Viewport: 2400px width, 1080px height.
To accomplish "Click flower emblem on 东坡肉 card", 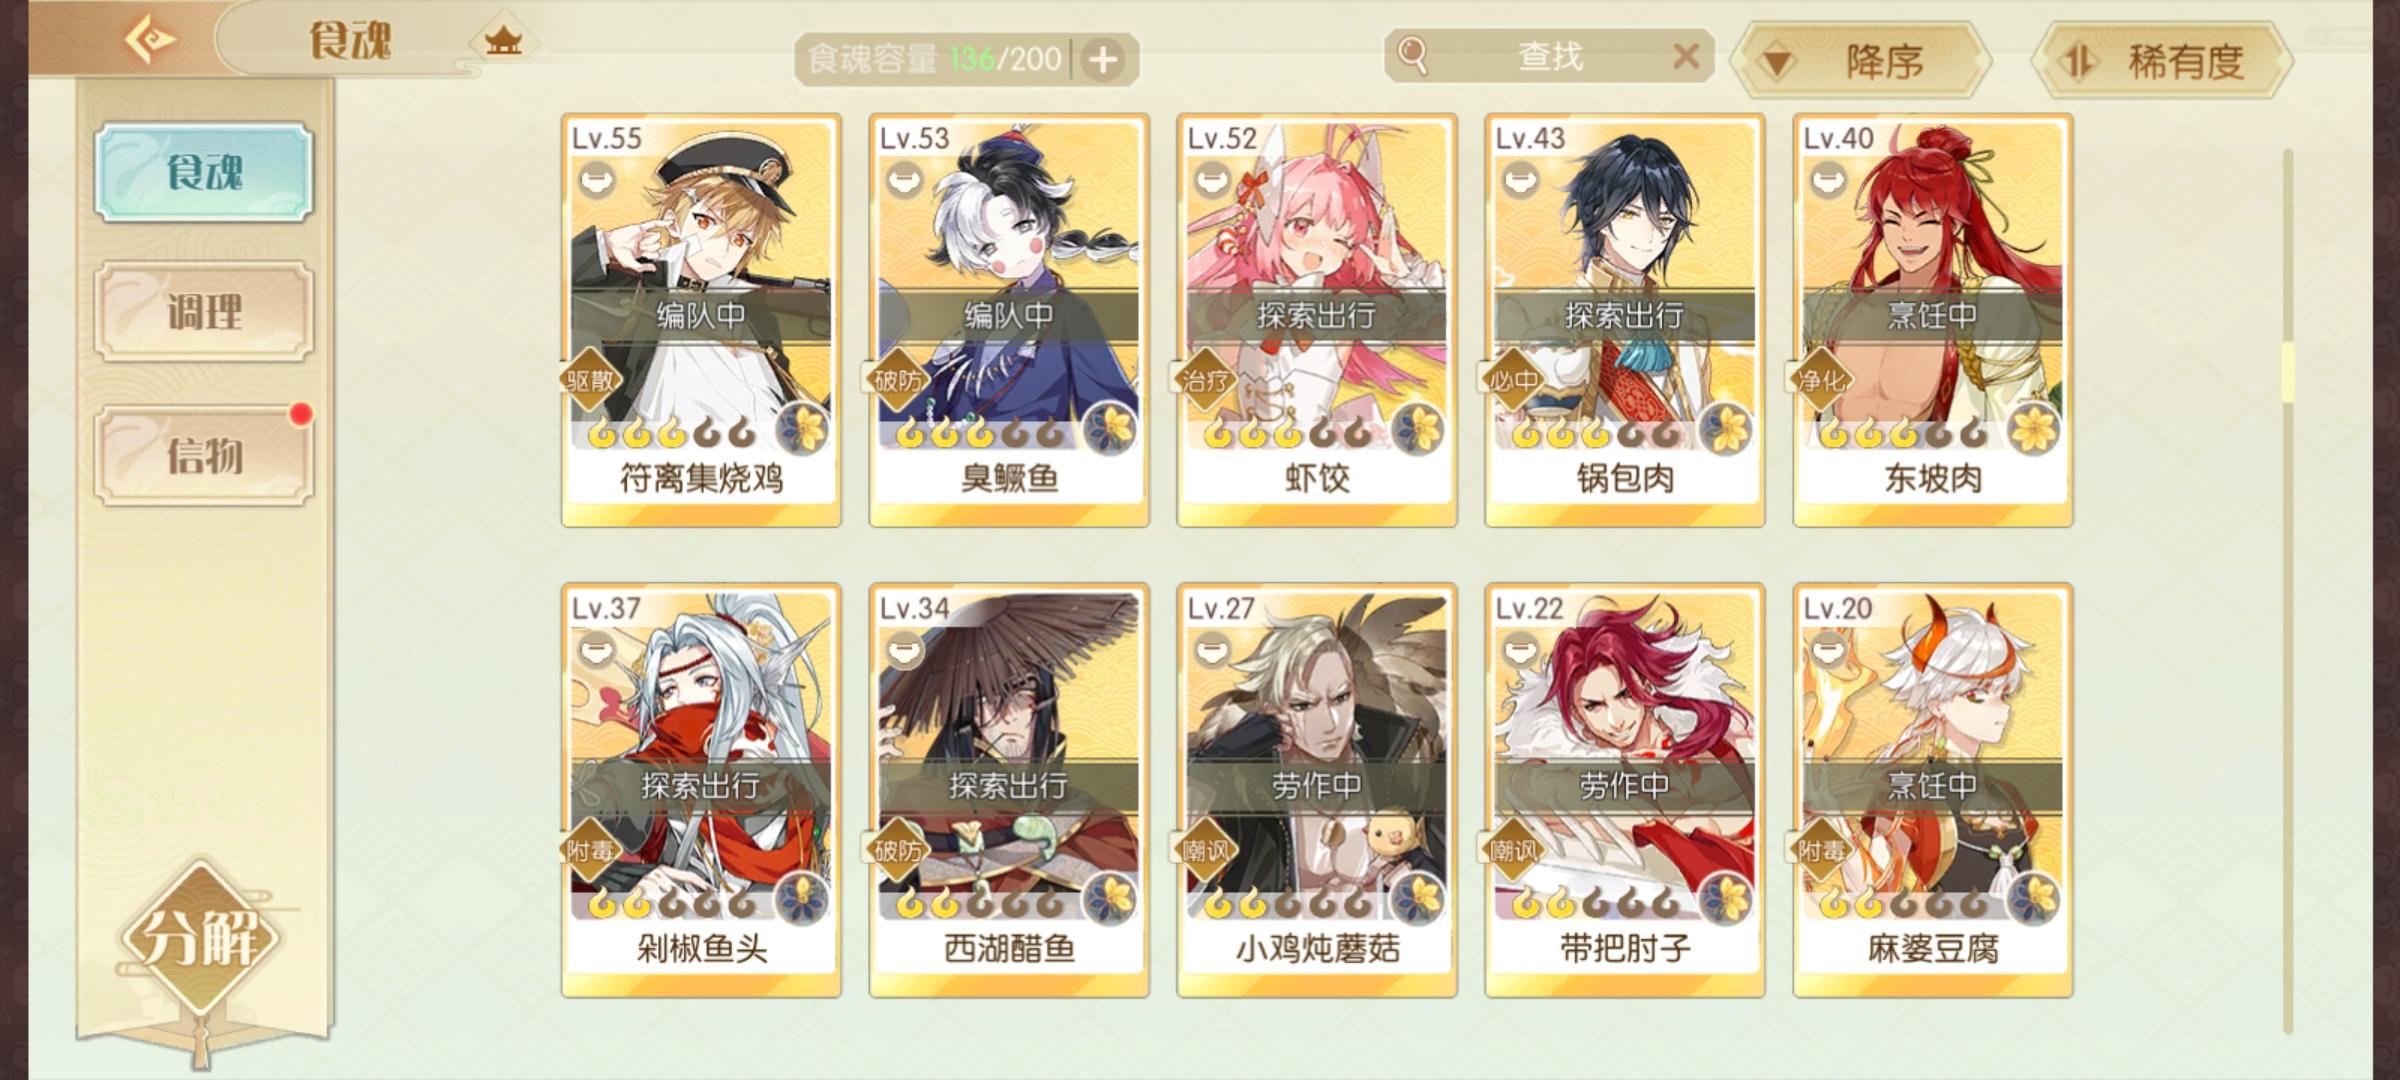I will click(2032, 430).
